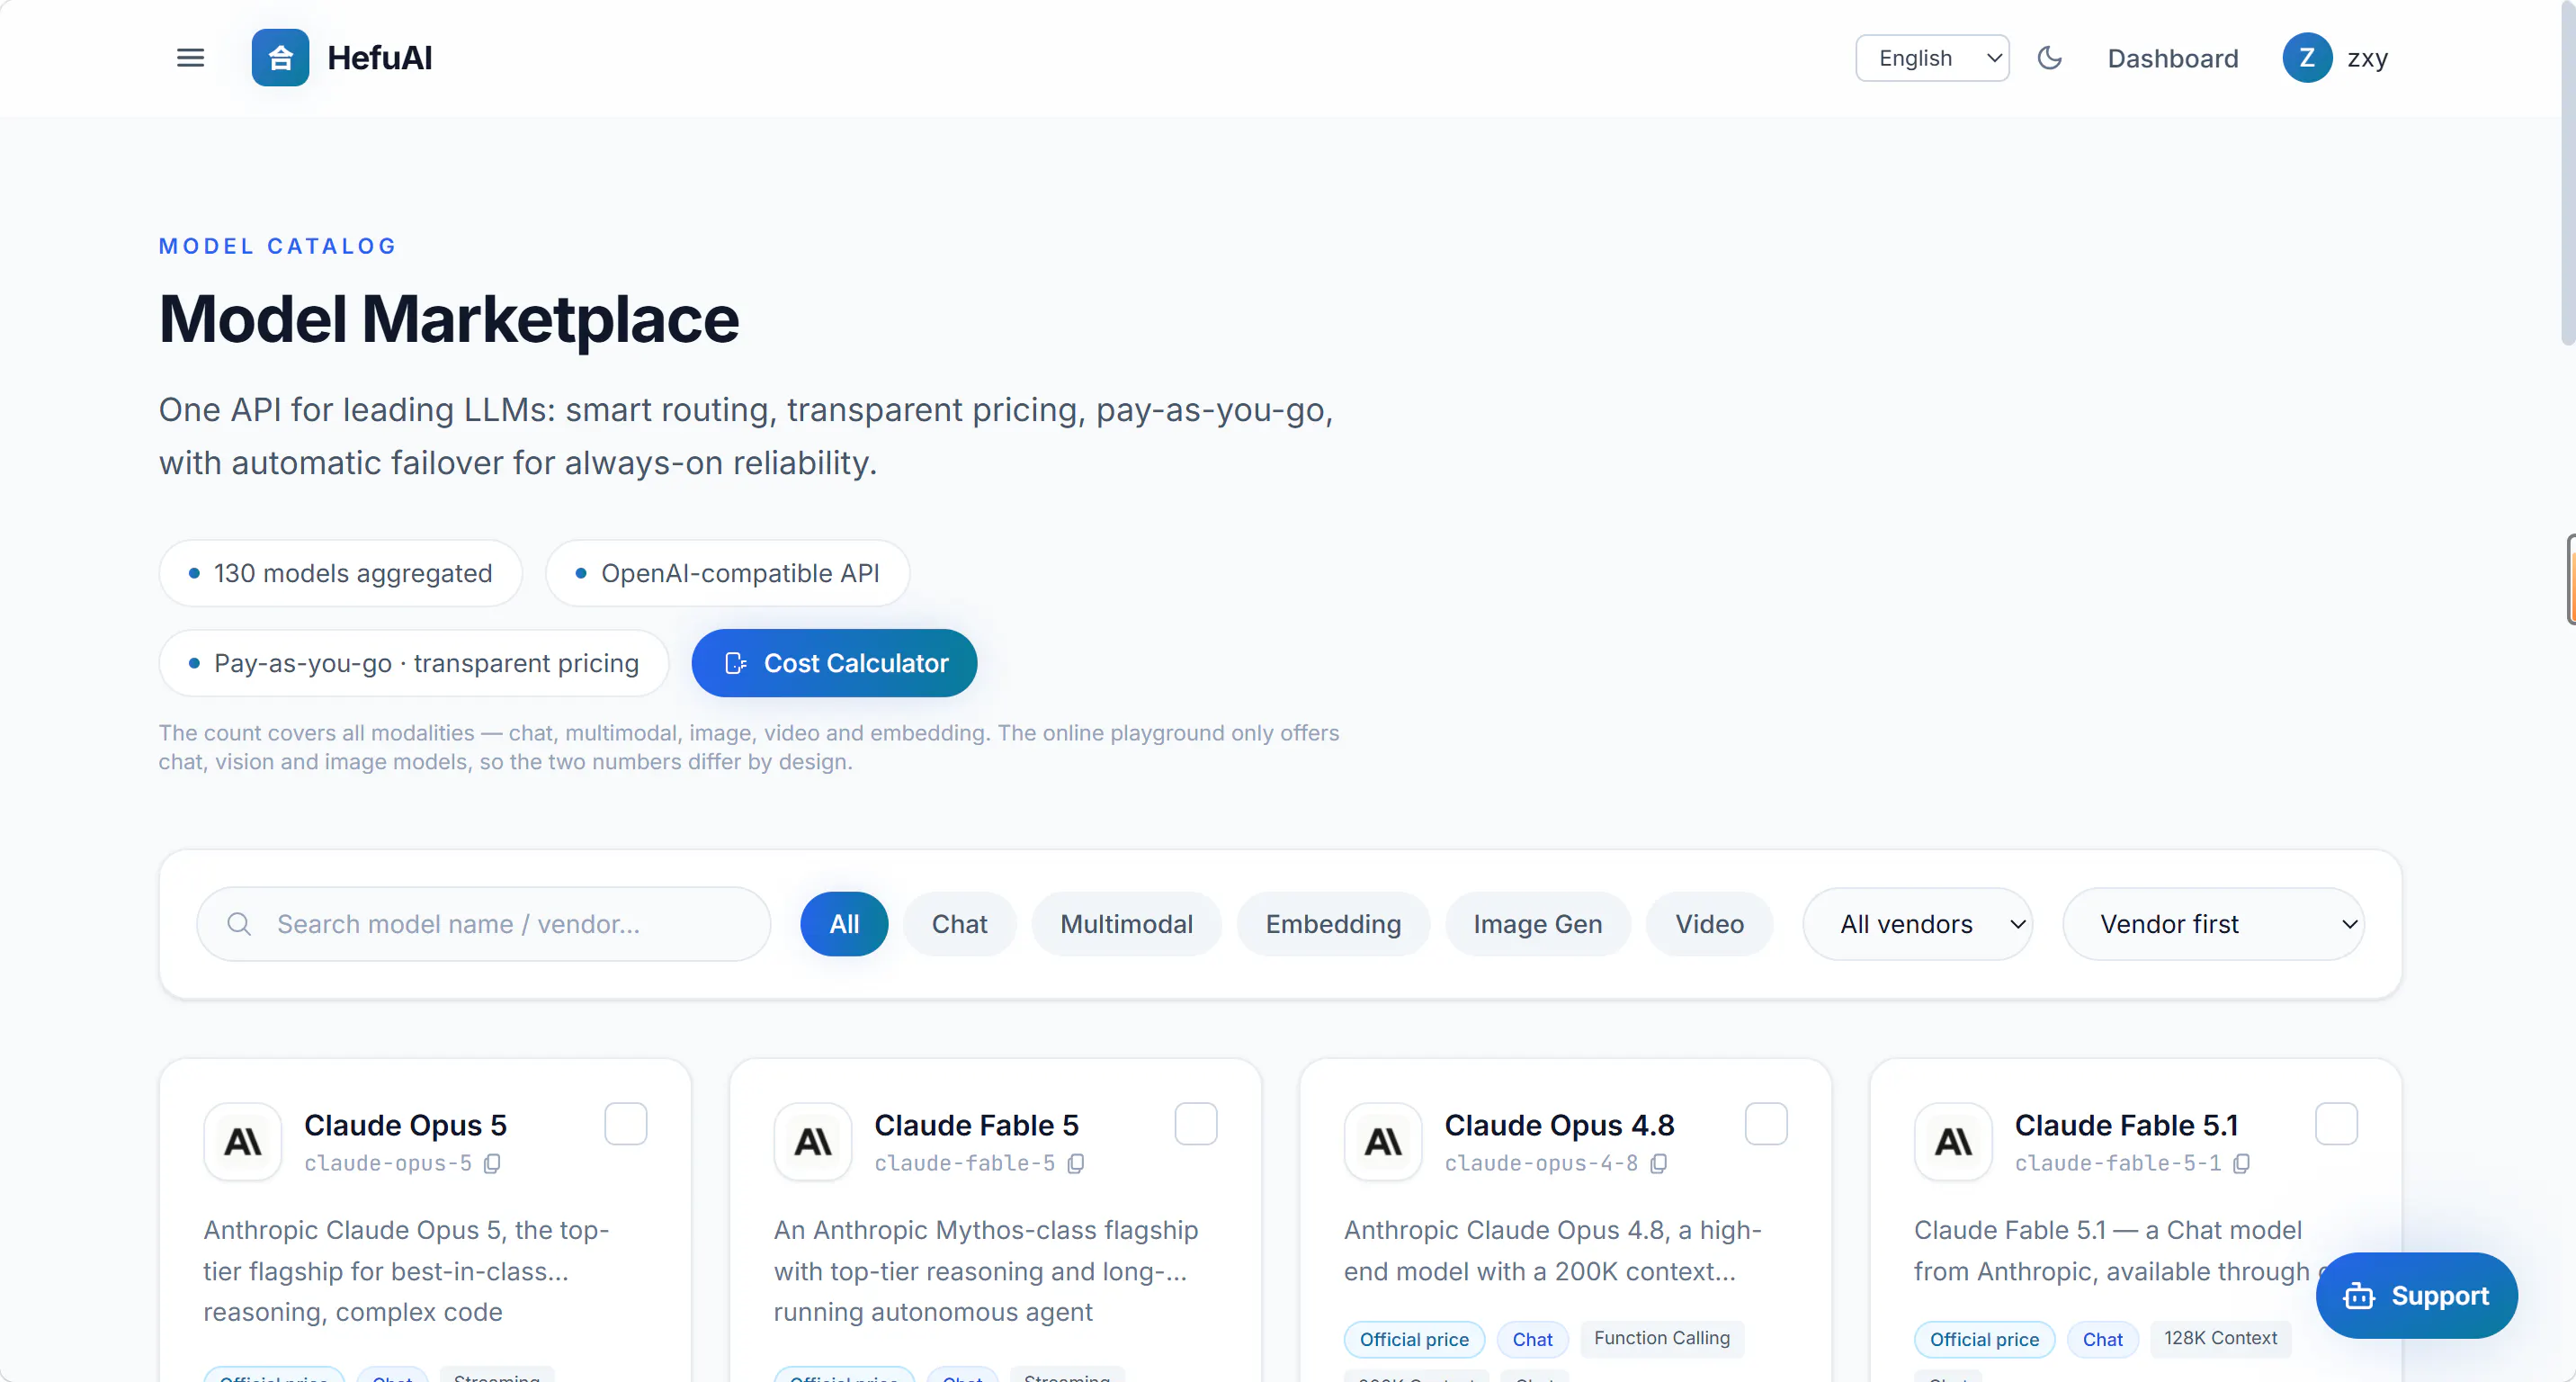Click the Z user avatar

pyautogui.click(x=2307, y=58)
